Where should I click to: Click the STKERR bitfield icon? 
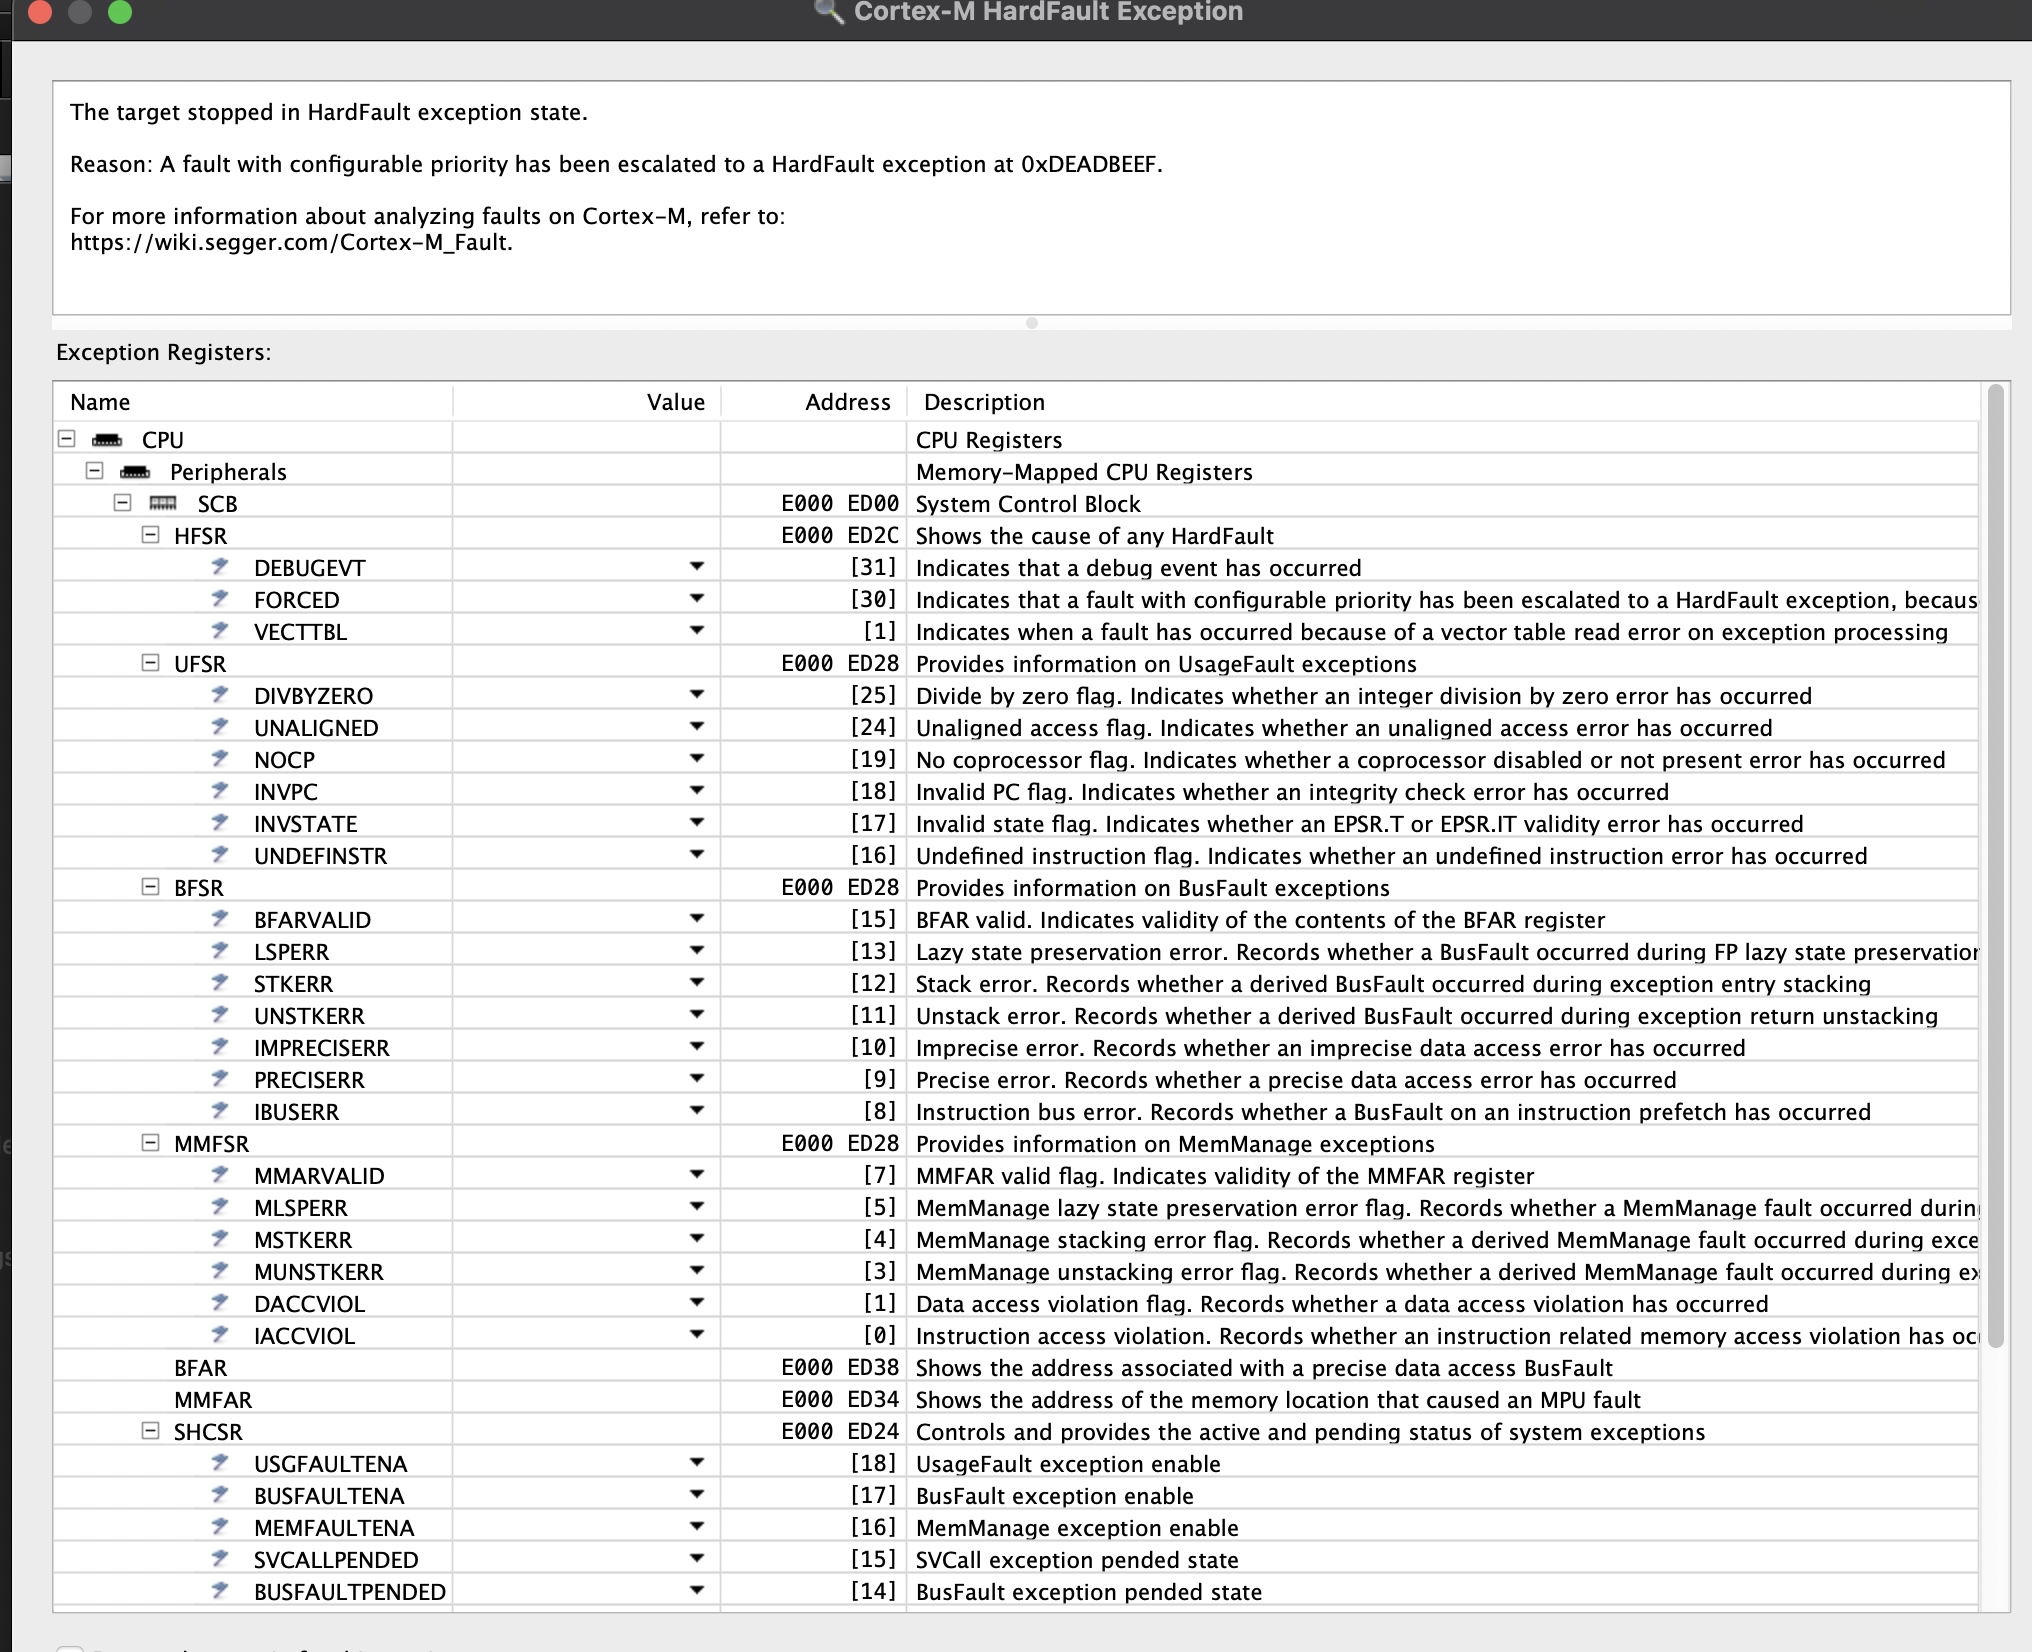(220, 983)
